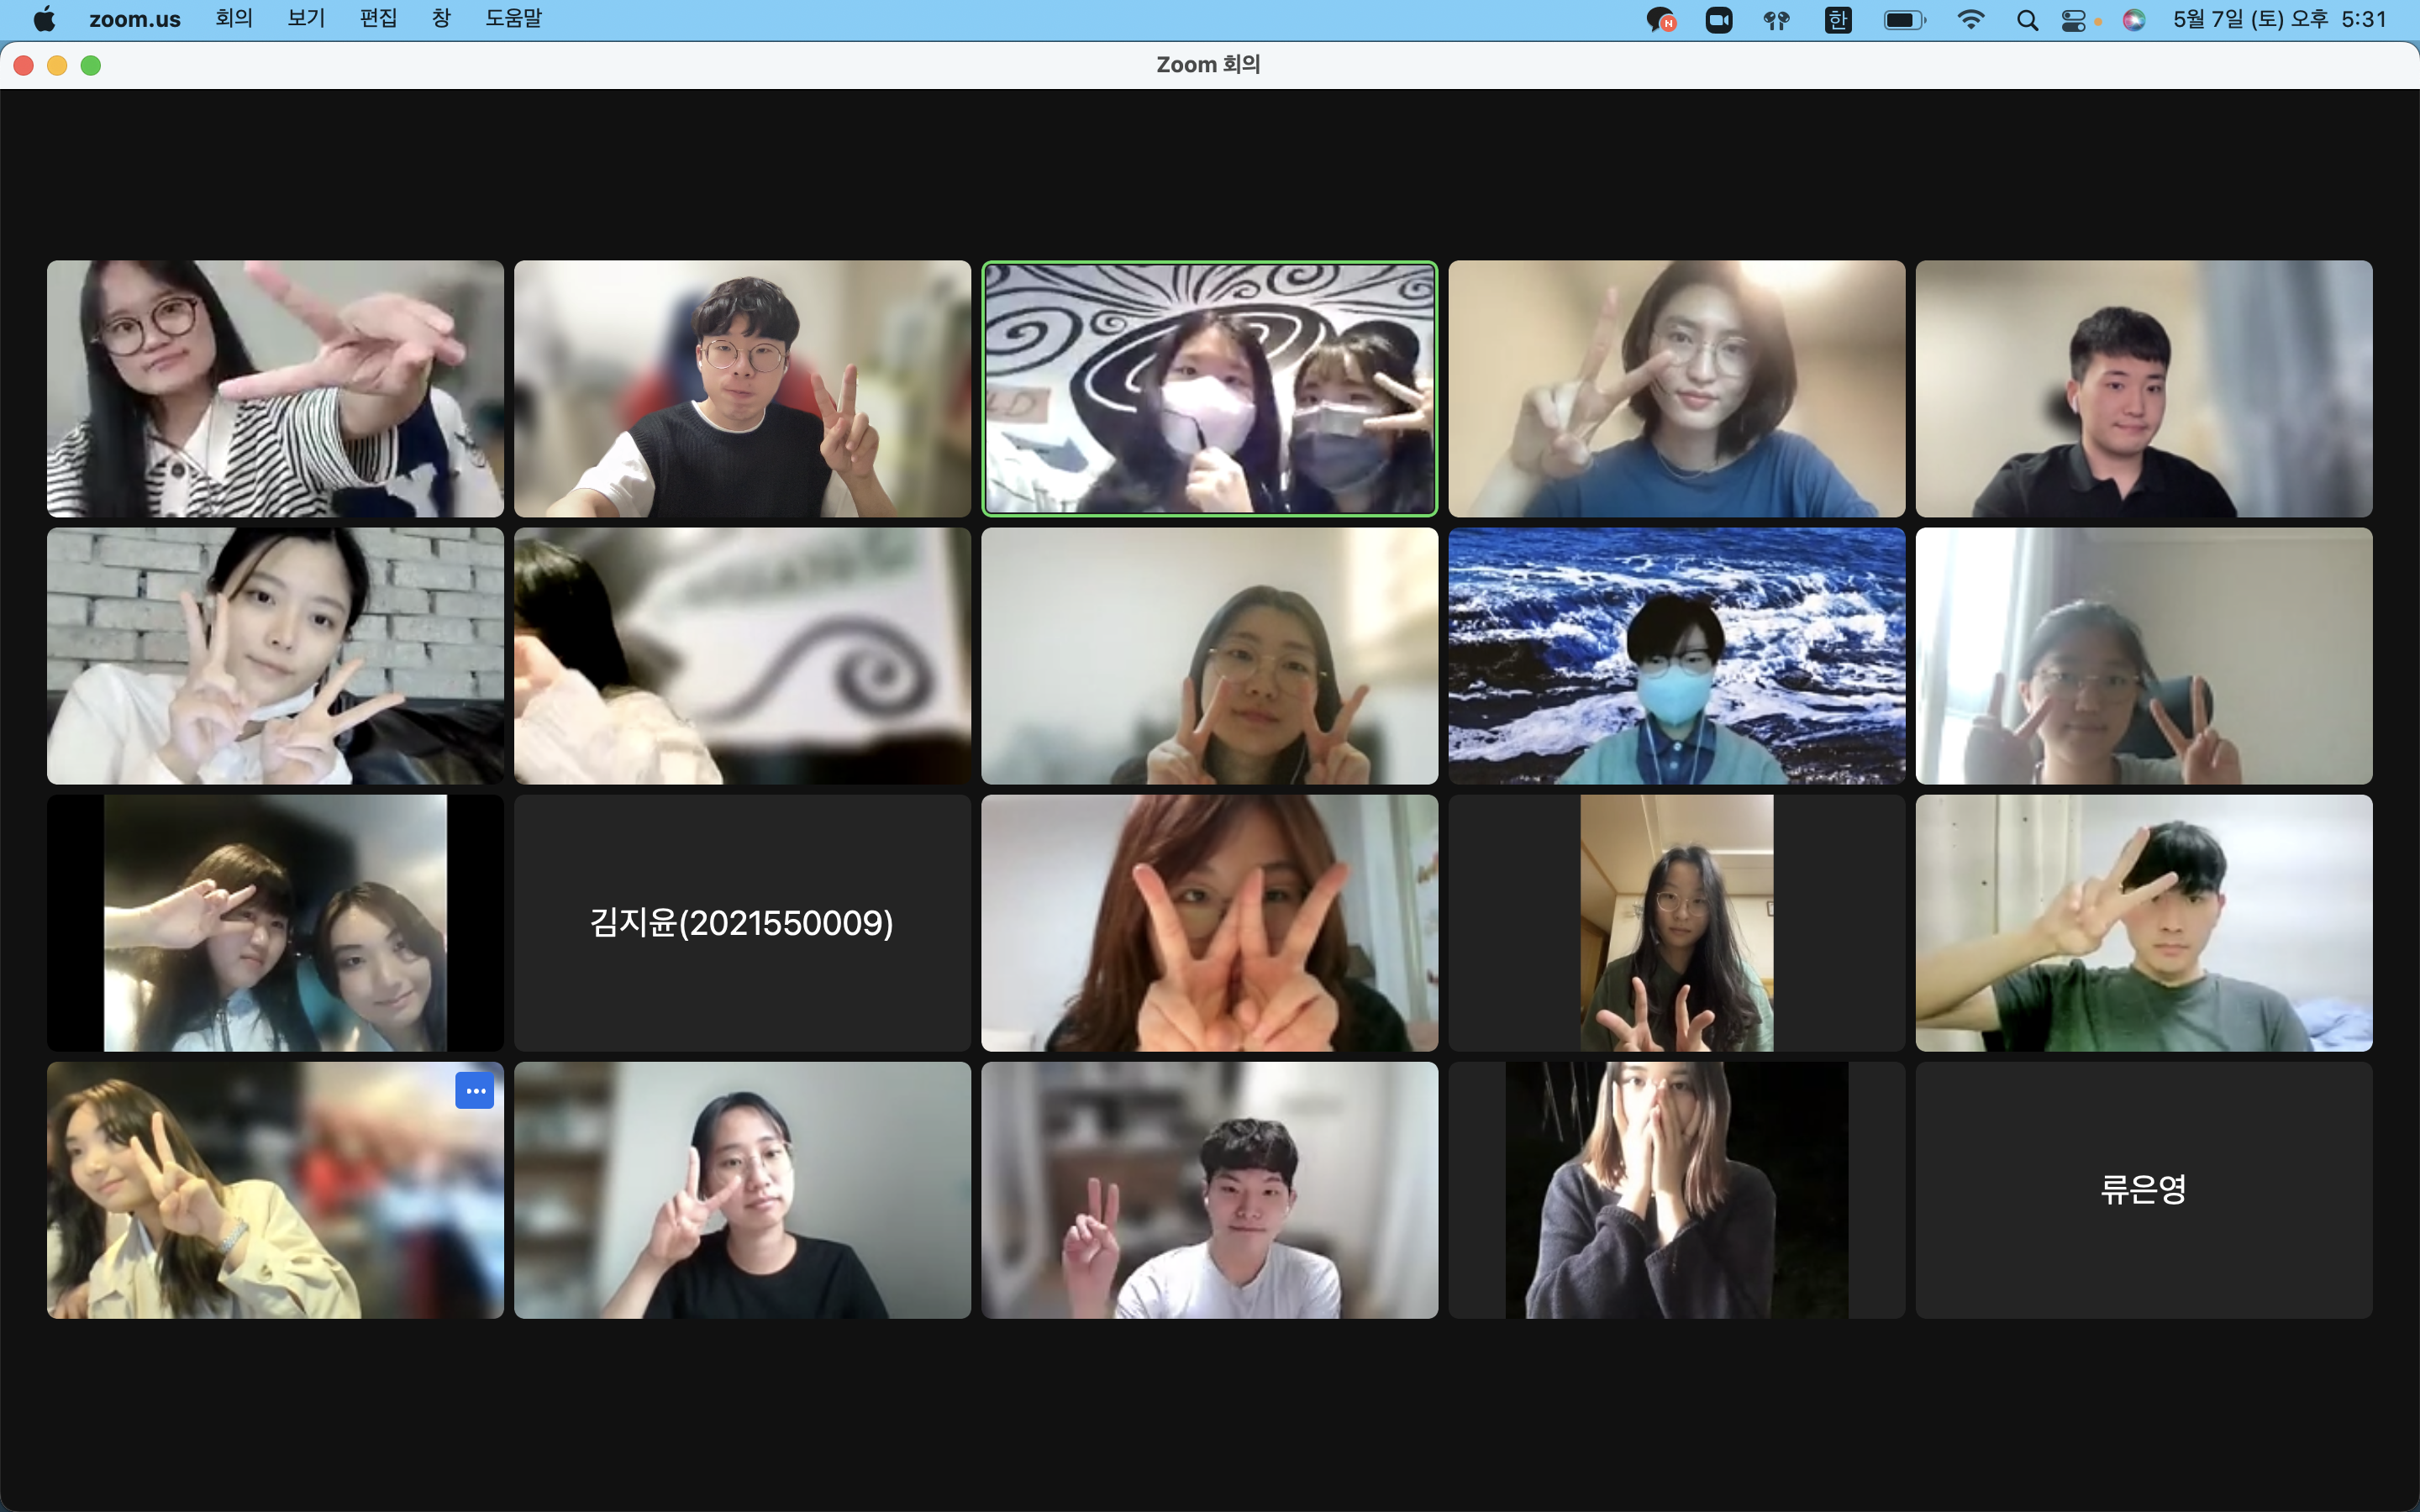Open the date and time notification panel

coord(2279,19)
